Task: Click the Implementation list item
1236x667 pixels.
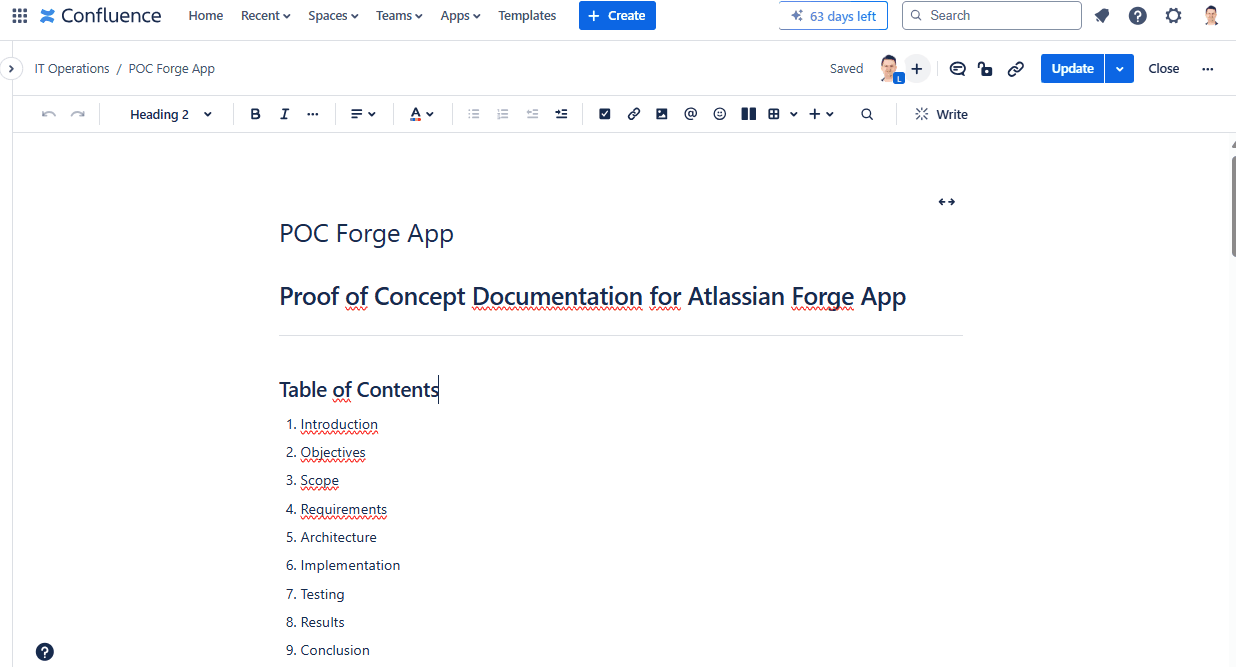Action: (x=350, y=565)
